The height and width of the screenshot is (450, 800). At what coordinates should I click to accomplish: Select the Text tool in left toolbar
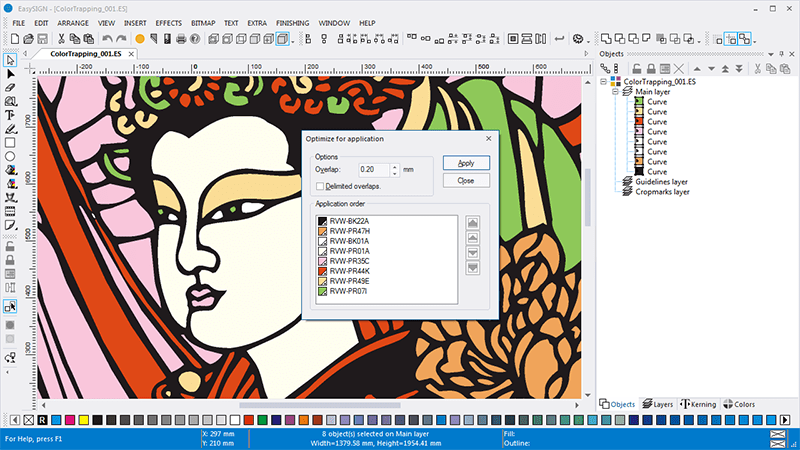tap(11, 115)
